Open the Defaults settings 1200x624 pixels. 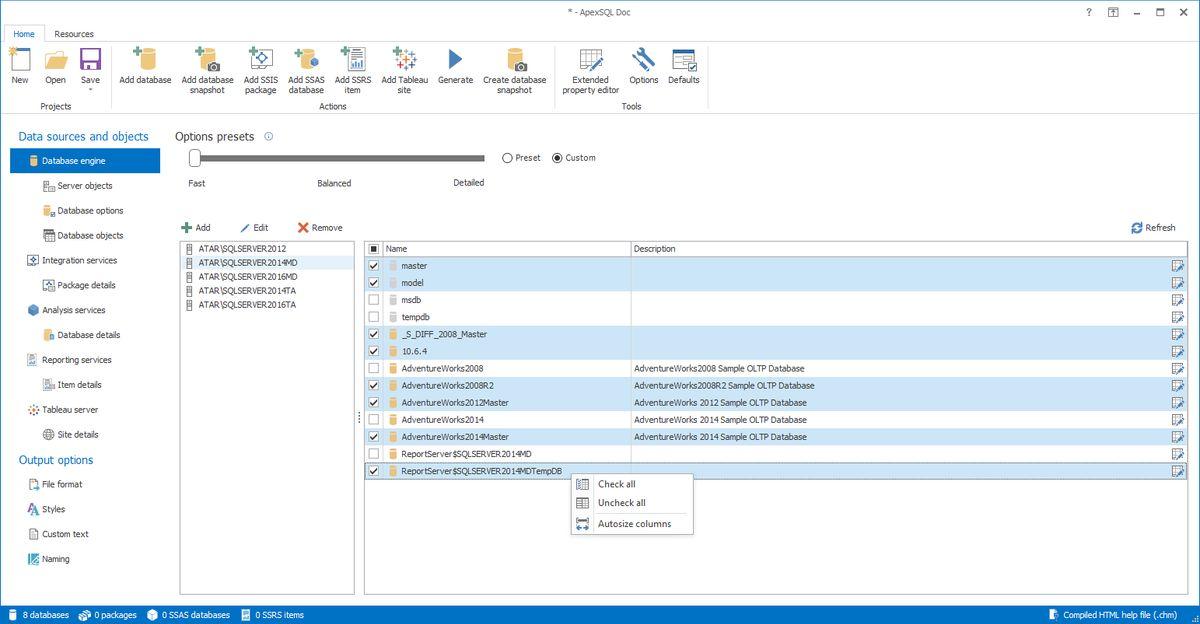pos(684,66)
